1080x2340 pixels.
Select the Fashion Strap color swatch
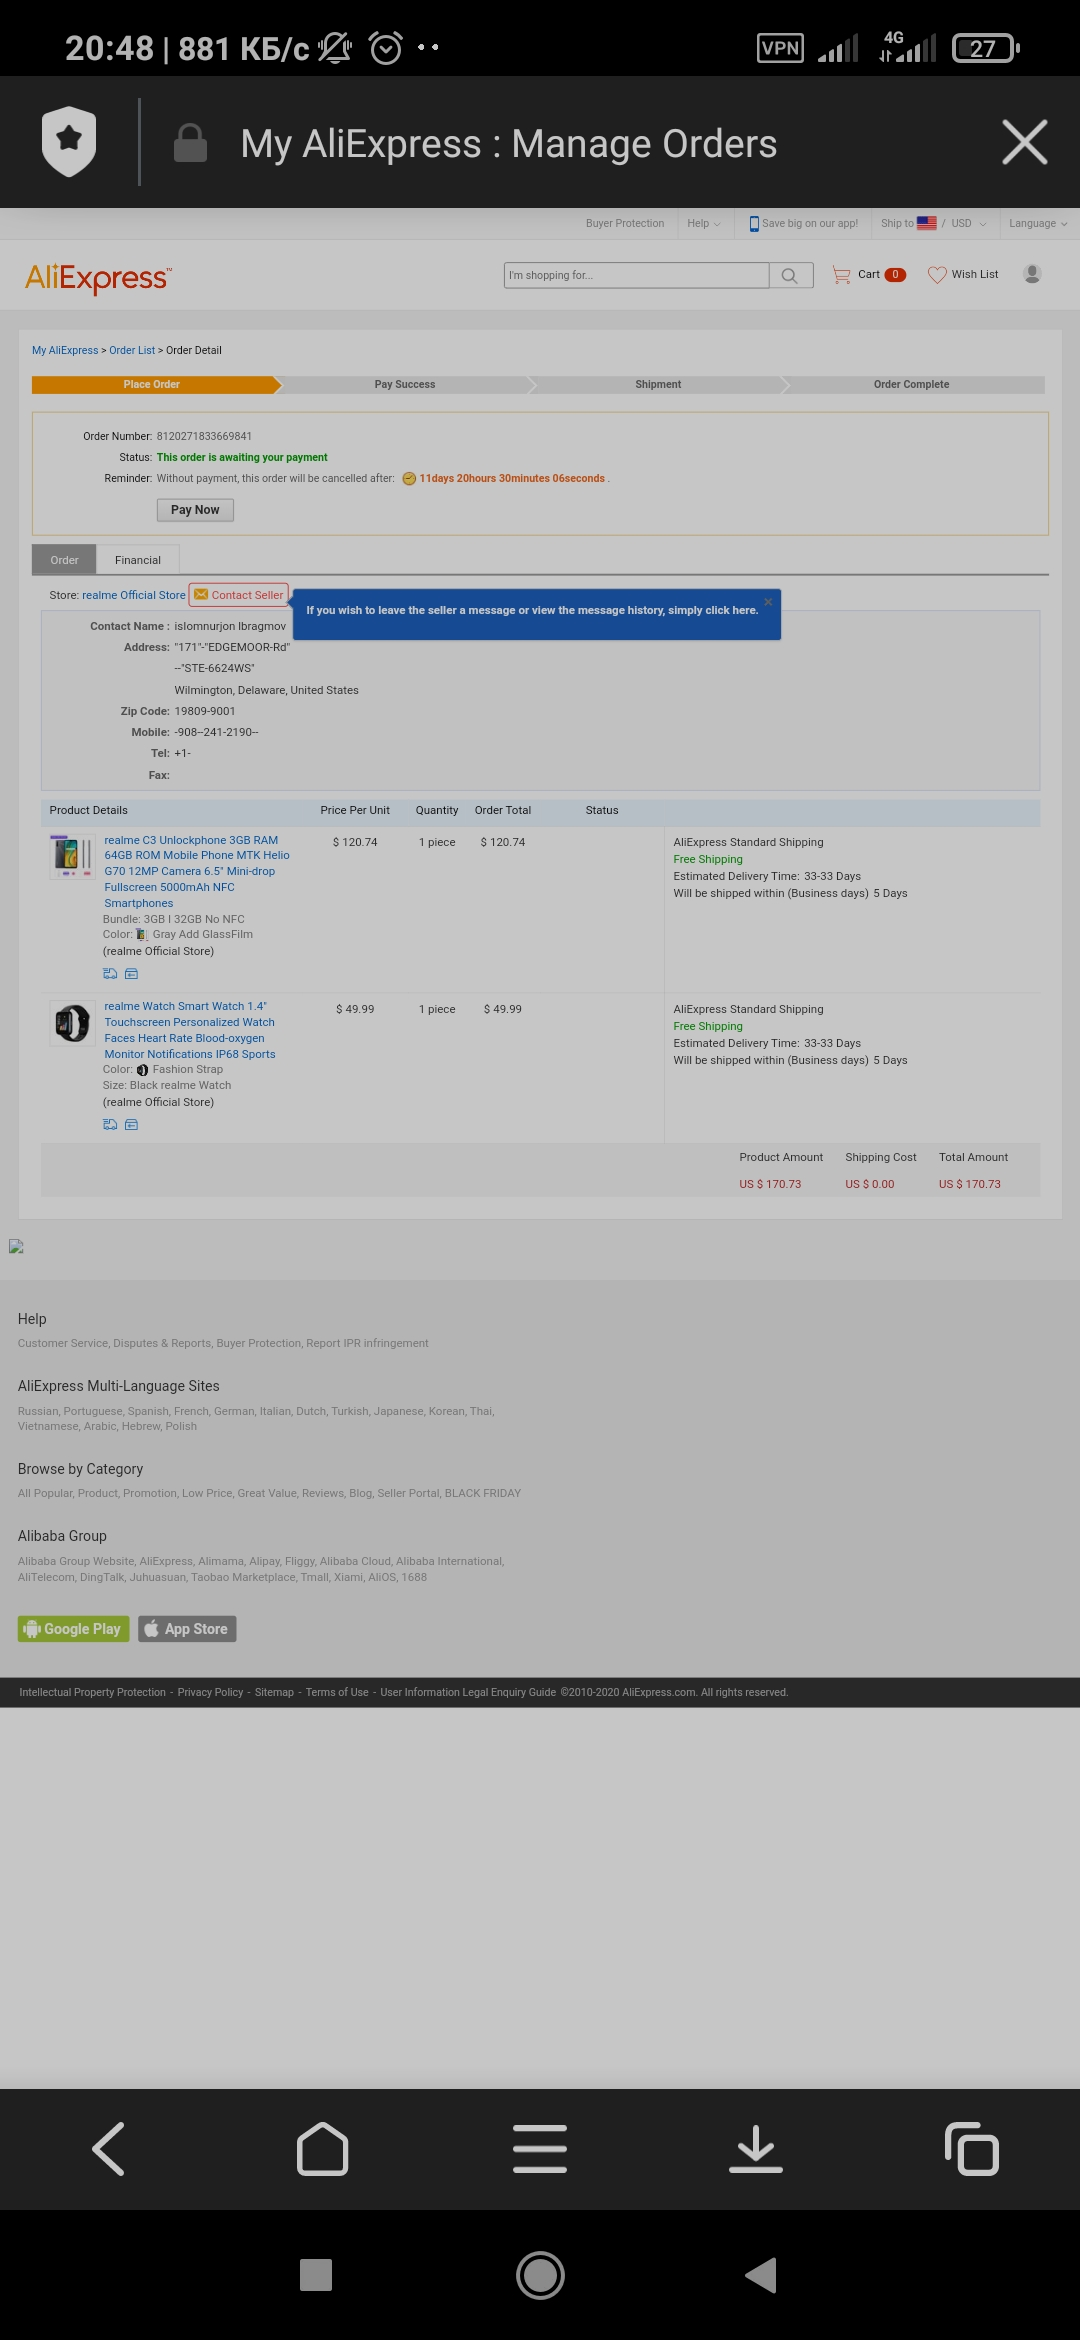pos(142,1070)
